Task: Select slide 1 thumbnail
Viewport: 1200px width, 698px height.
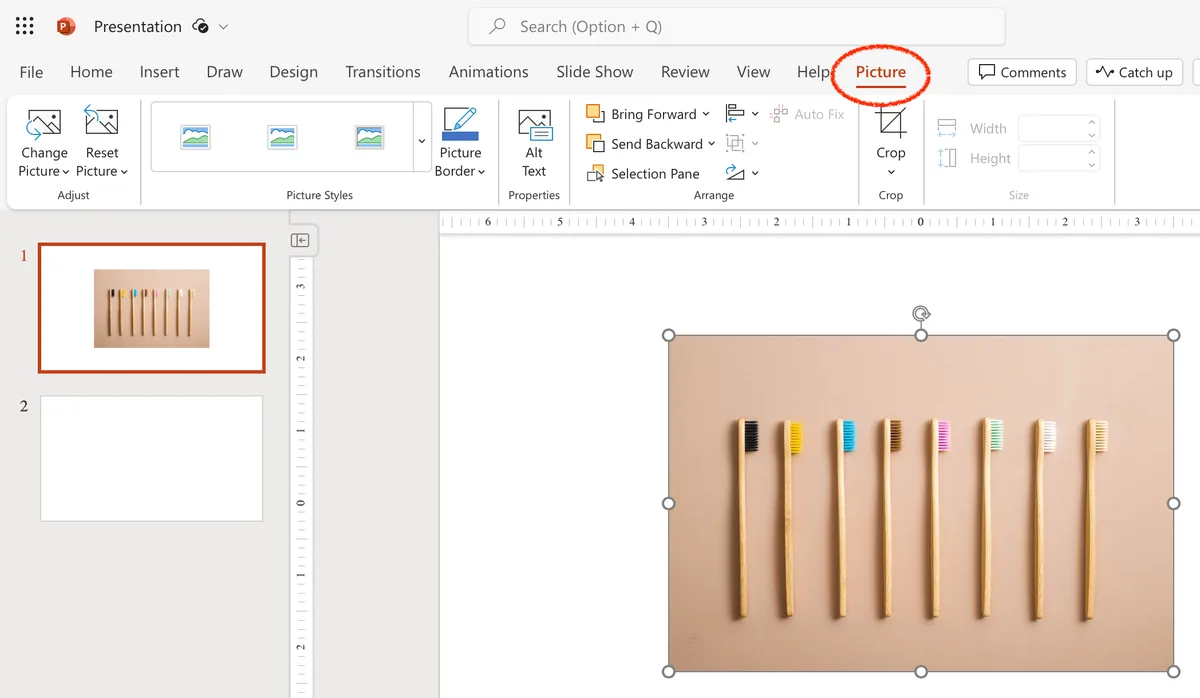Action: 152,308
